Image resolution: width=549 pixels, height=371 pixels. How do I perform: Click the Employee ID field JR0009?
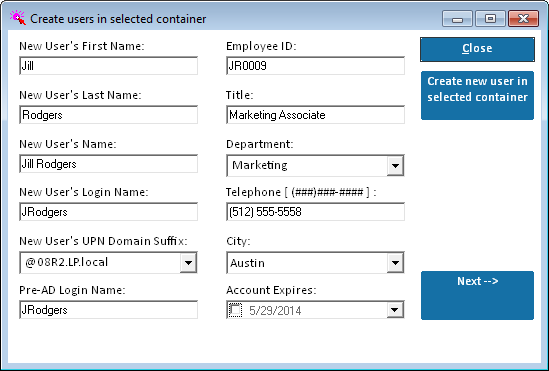[x=315, y=66]
